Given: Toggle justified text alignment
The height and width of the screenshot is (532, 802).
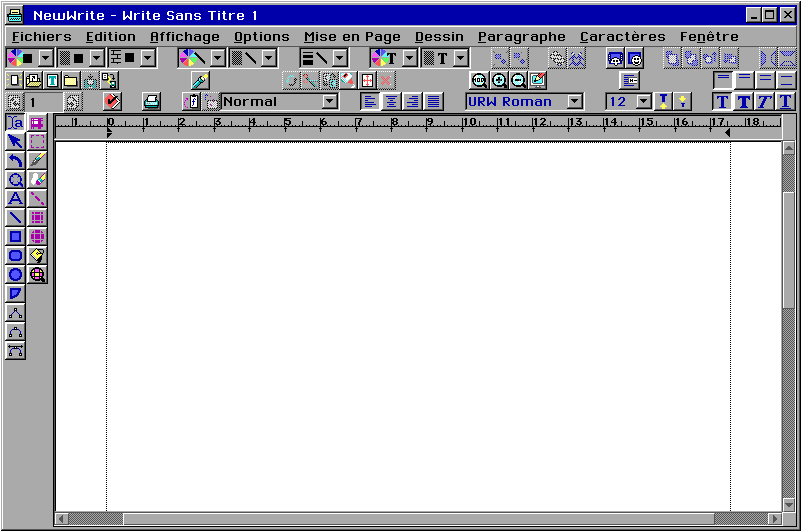Looking at the screenshot, I should click(433, 101).
